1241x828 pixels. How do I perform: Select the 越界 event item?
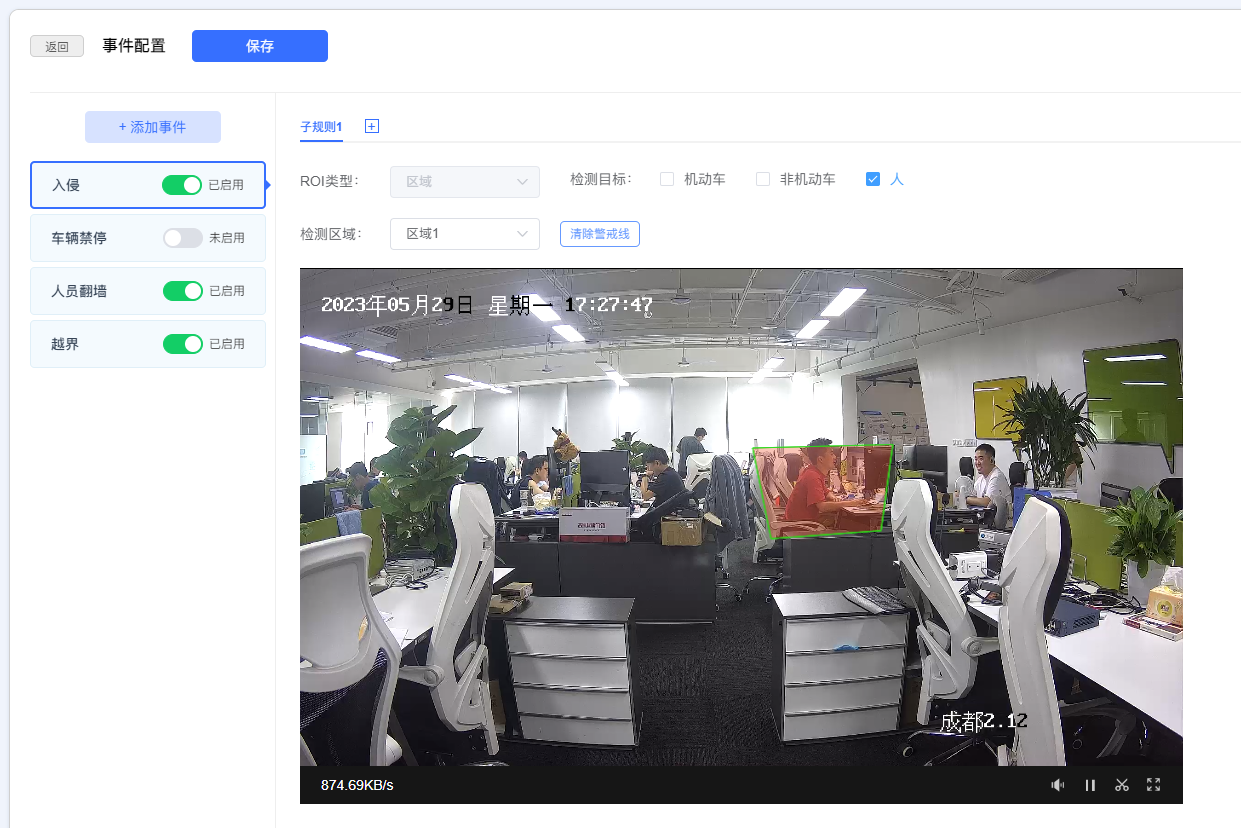(x=90, y=344)
